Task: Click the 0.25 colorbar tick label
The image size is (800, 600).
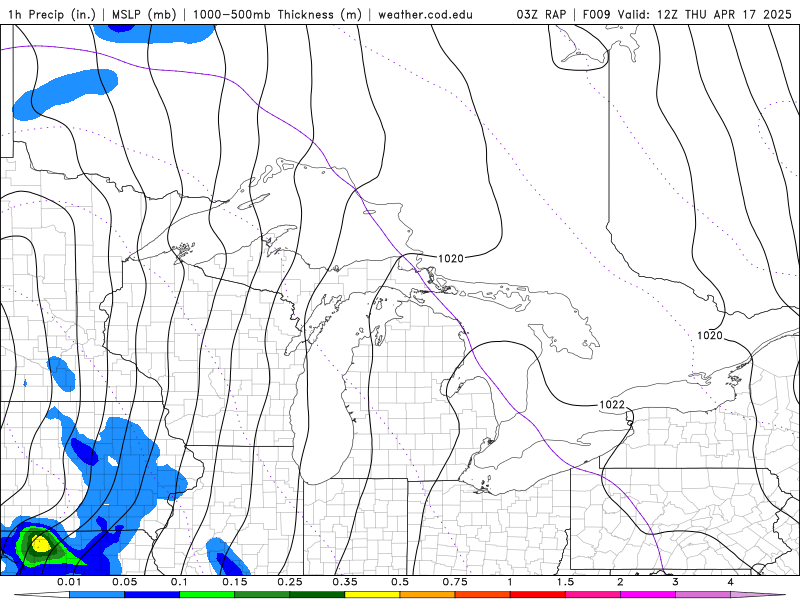Action: click(x=290, y=582)
